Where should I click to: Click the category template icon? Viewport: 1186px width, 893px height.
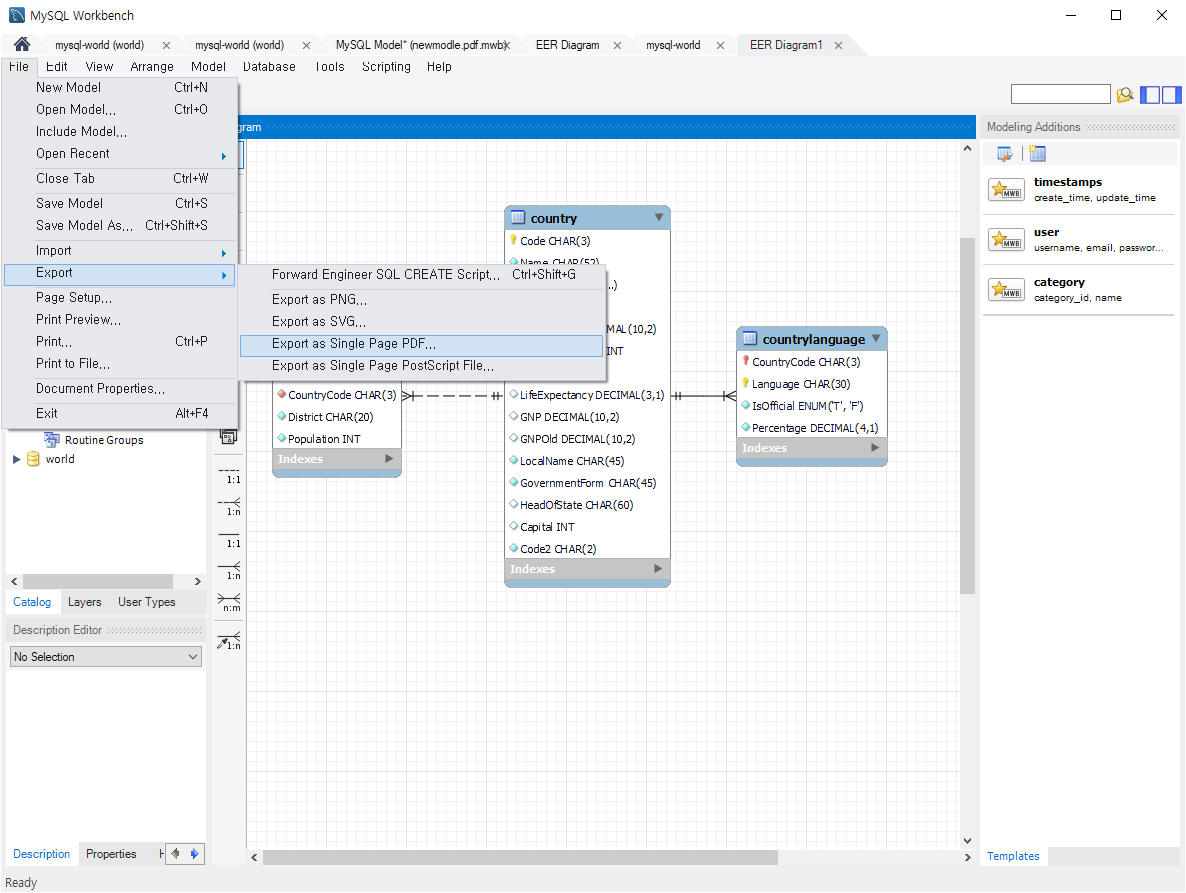pyautogui.click(x=1006, y=290)
